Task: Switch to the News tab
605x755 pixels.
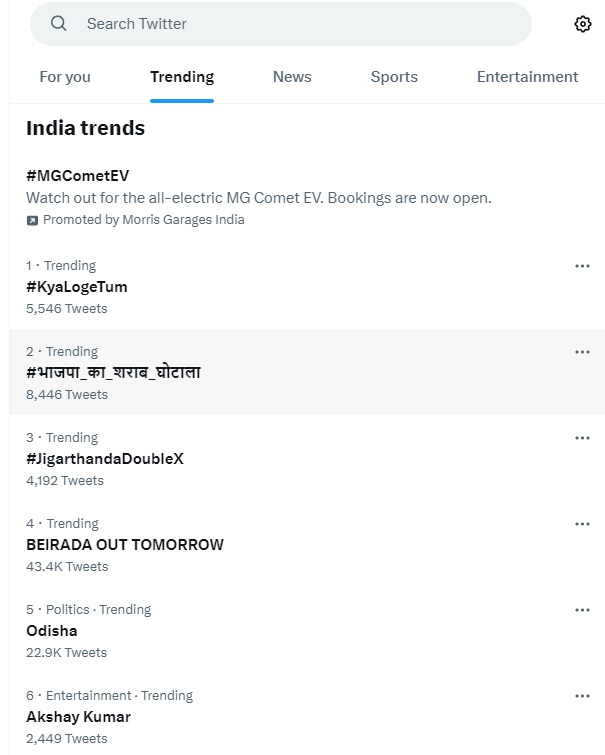Action: click(x=292, y=77)
